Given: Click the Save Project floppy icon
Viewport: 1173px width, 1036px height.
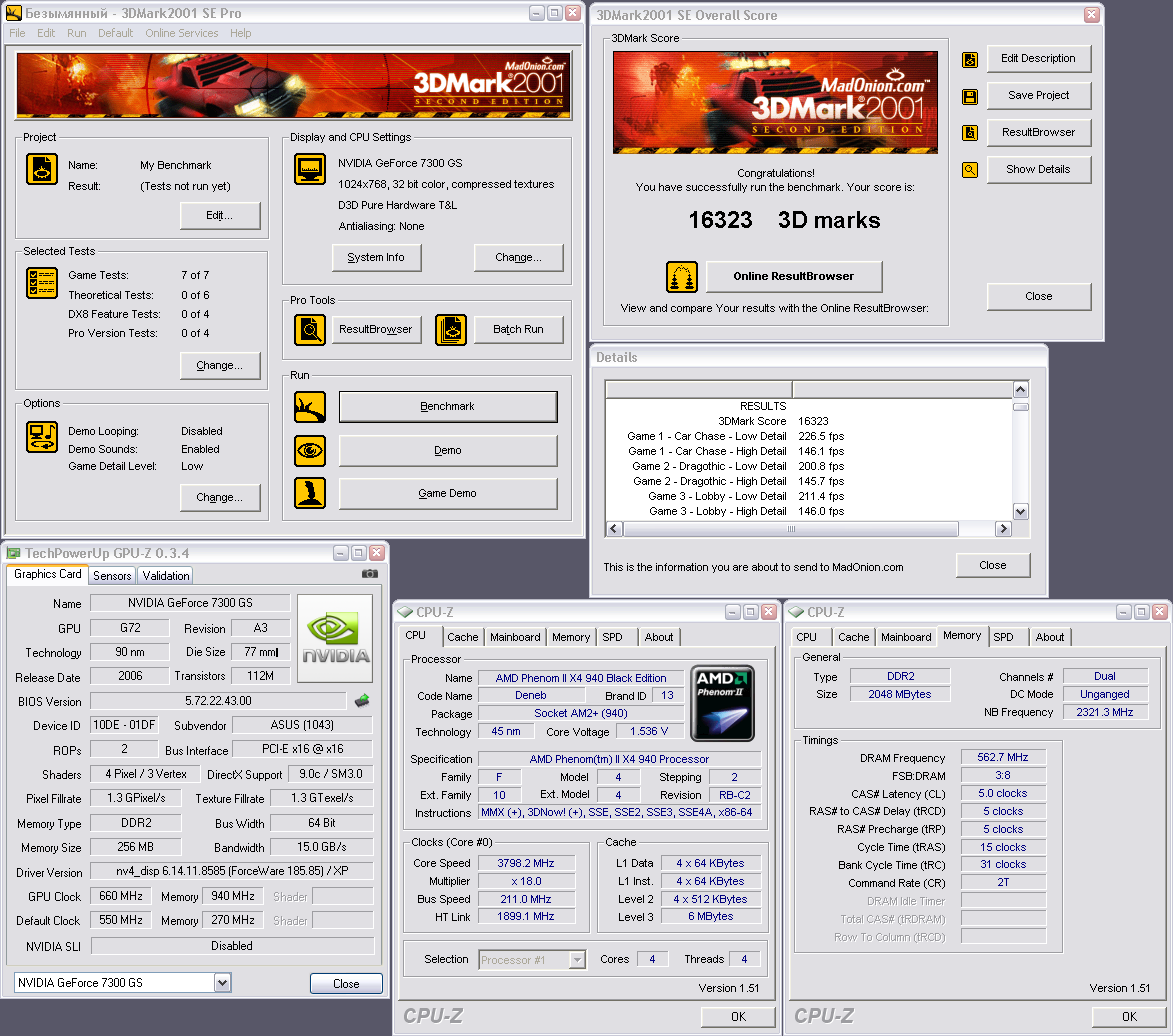Looking at the screenshot, I should pos(970,96).
